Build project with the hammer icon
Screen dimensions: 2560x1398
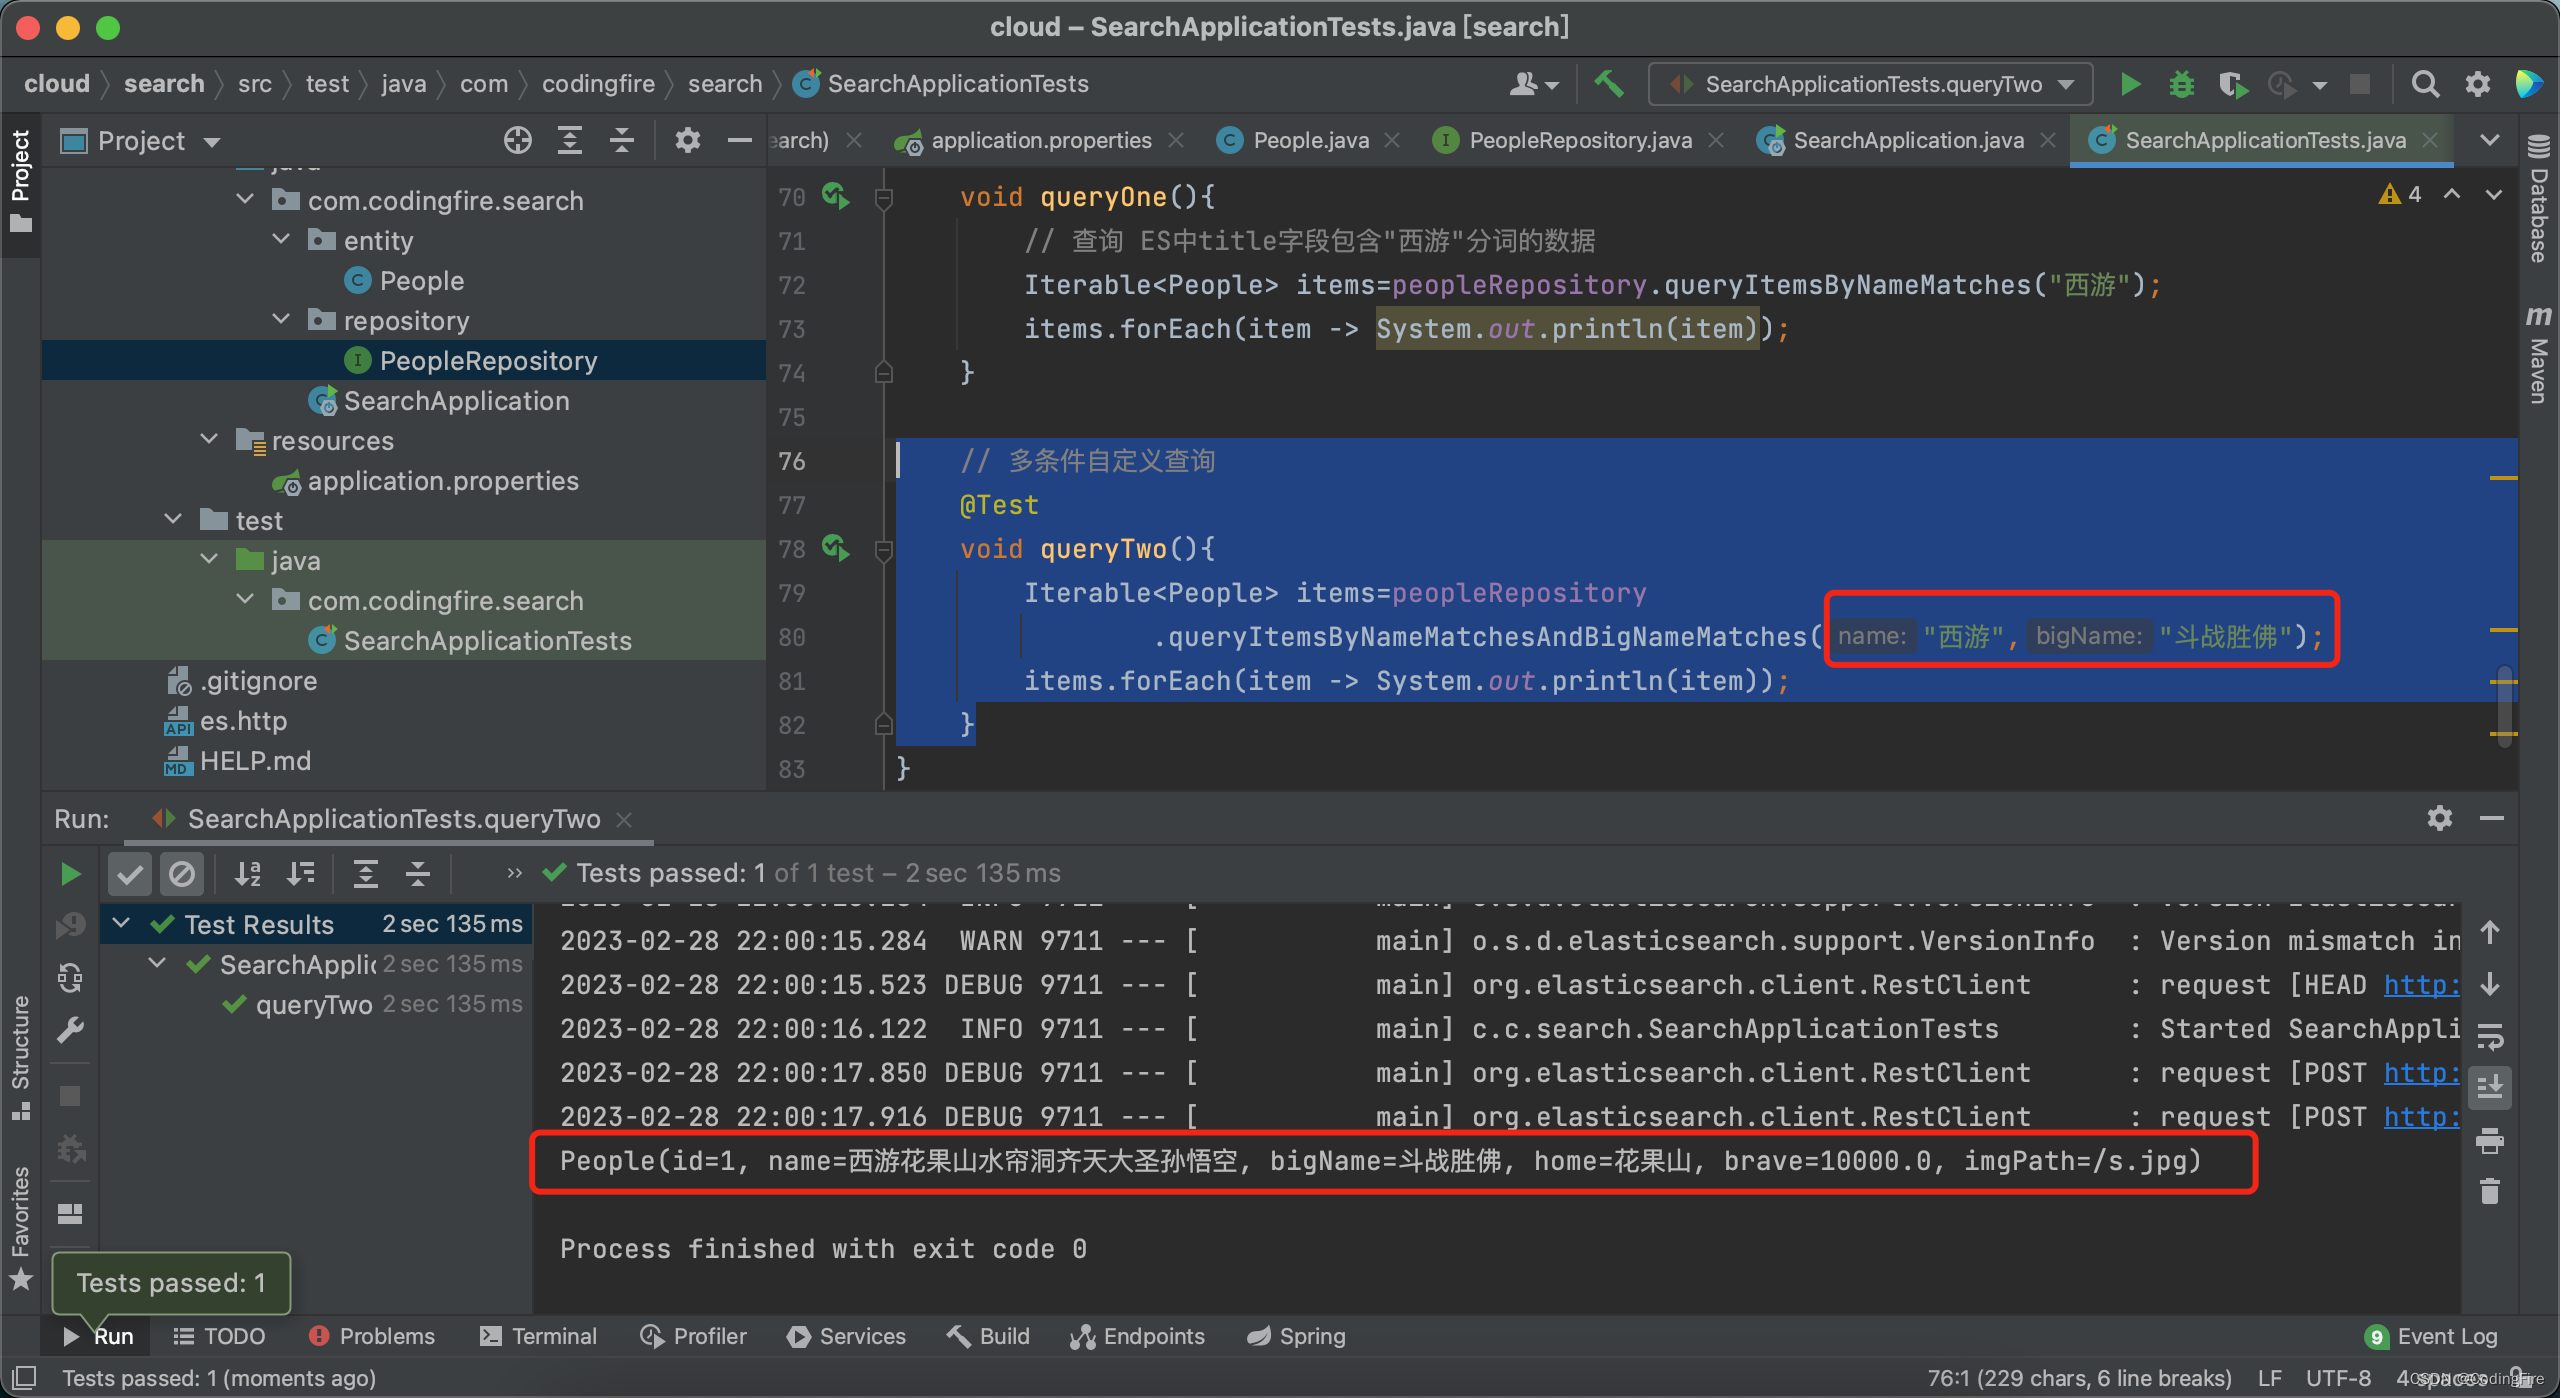pos(1608,84)
